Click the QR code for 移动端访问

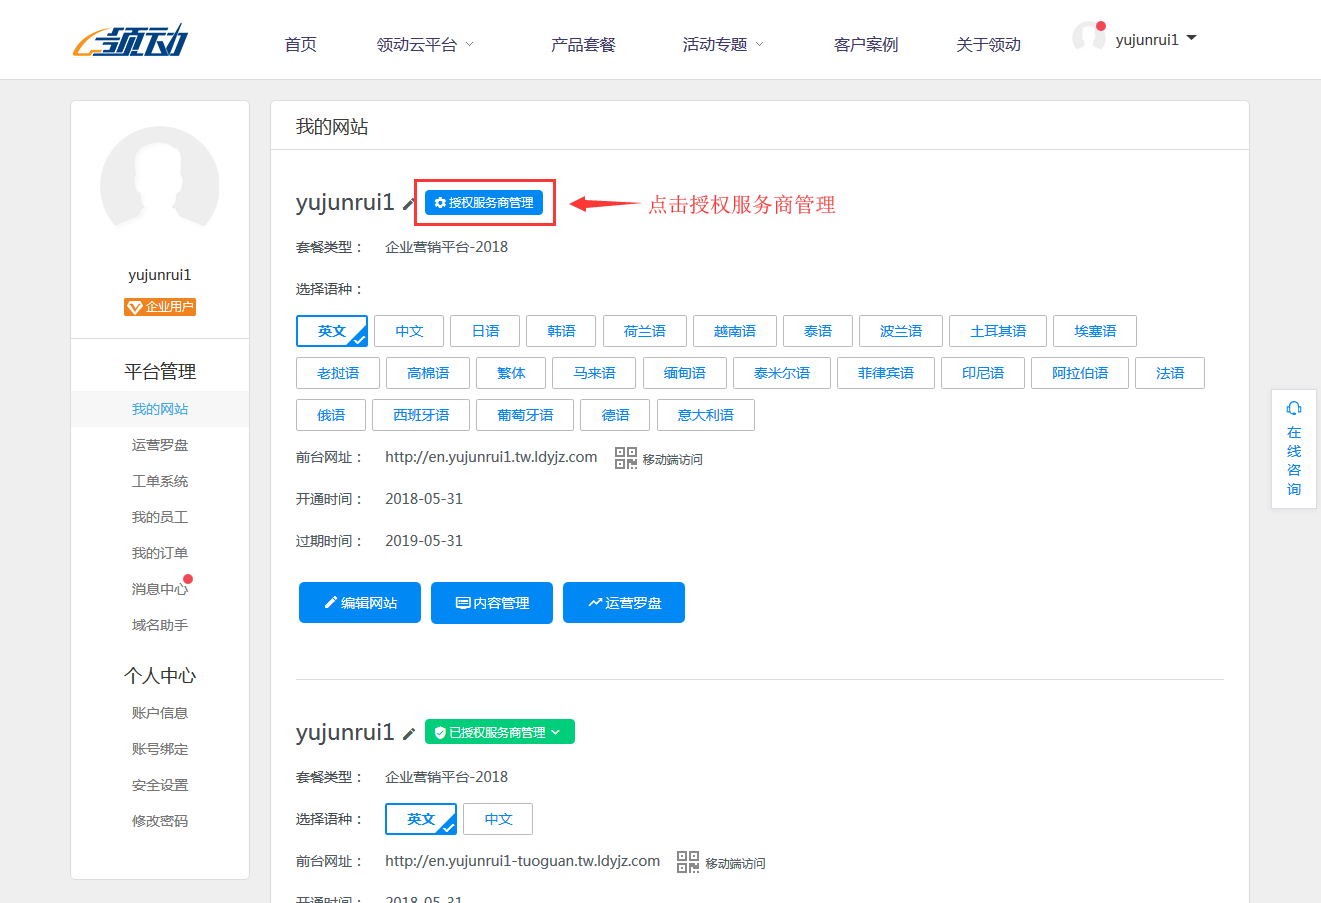click(x=625, y=457)
